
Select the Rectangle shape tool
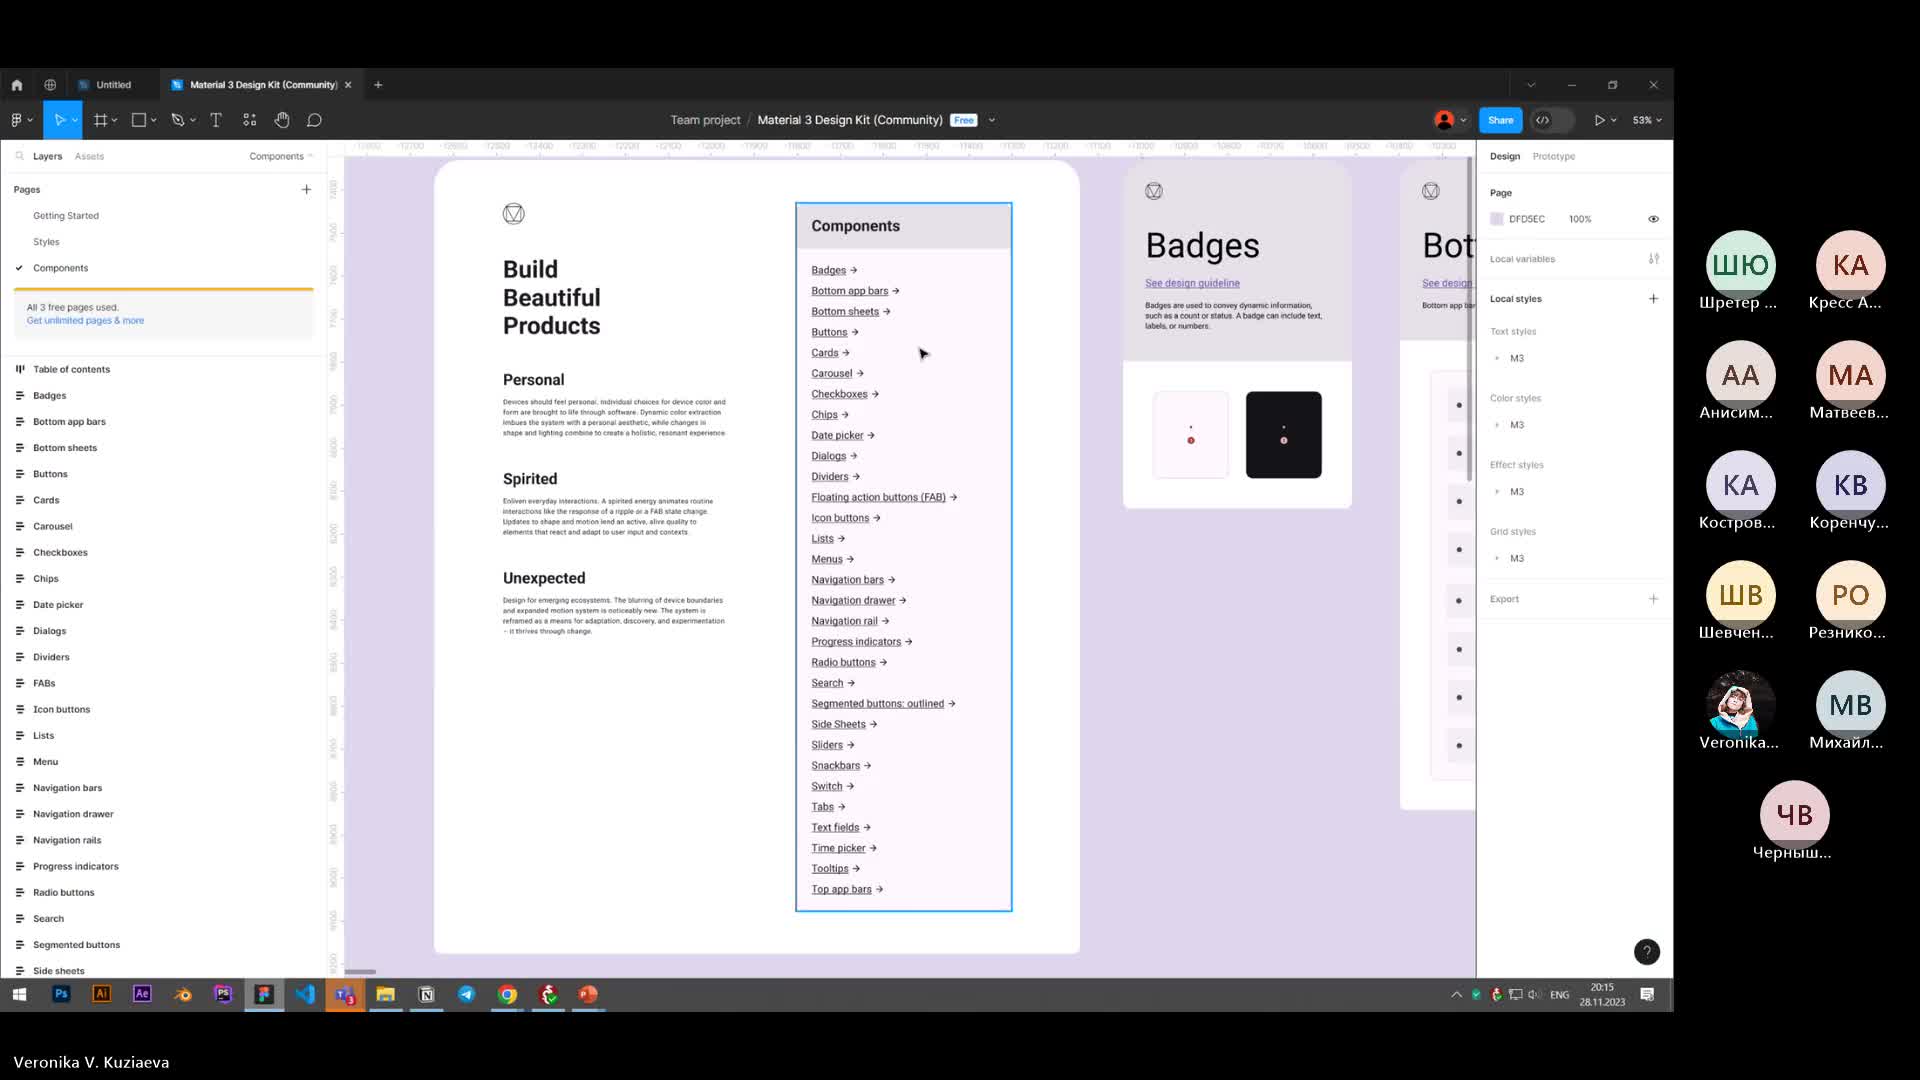pyautogui.click(x=139, y=120)
